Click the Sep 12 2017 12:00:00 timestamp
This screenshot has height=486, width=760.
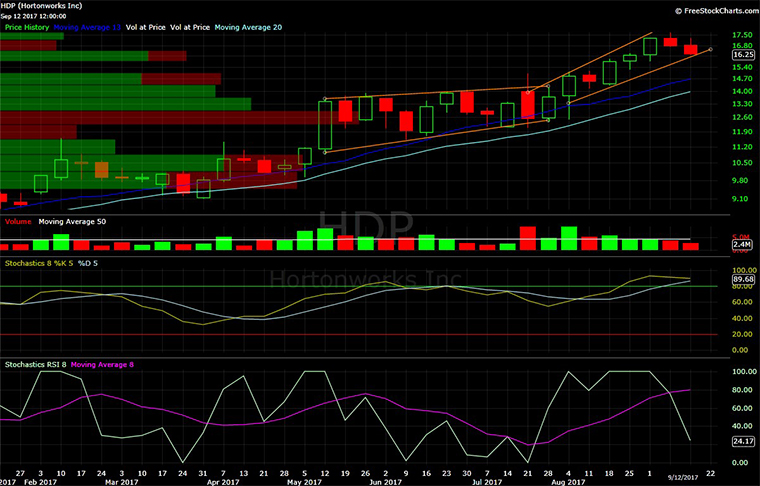(x=33, y=16)
